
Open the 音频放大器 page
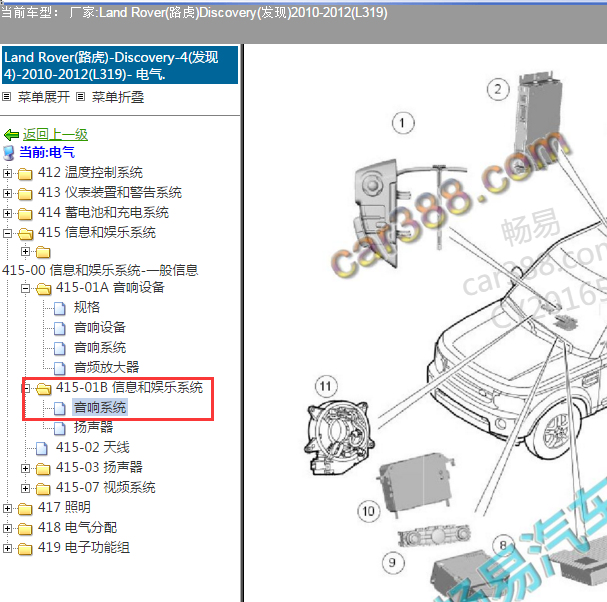106,367
